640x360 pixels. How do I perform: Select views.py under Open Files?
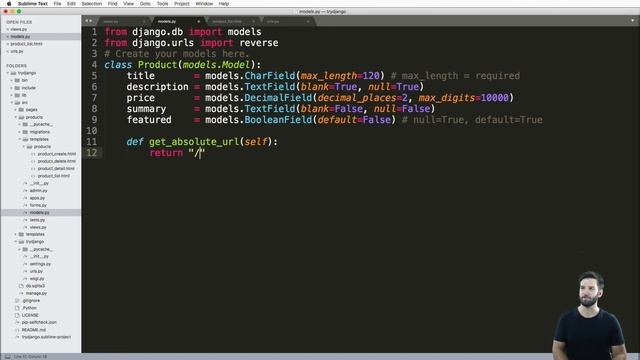(19, 29)
